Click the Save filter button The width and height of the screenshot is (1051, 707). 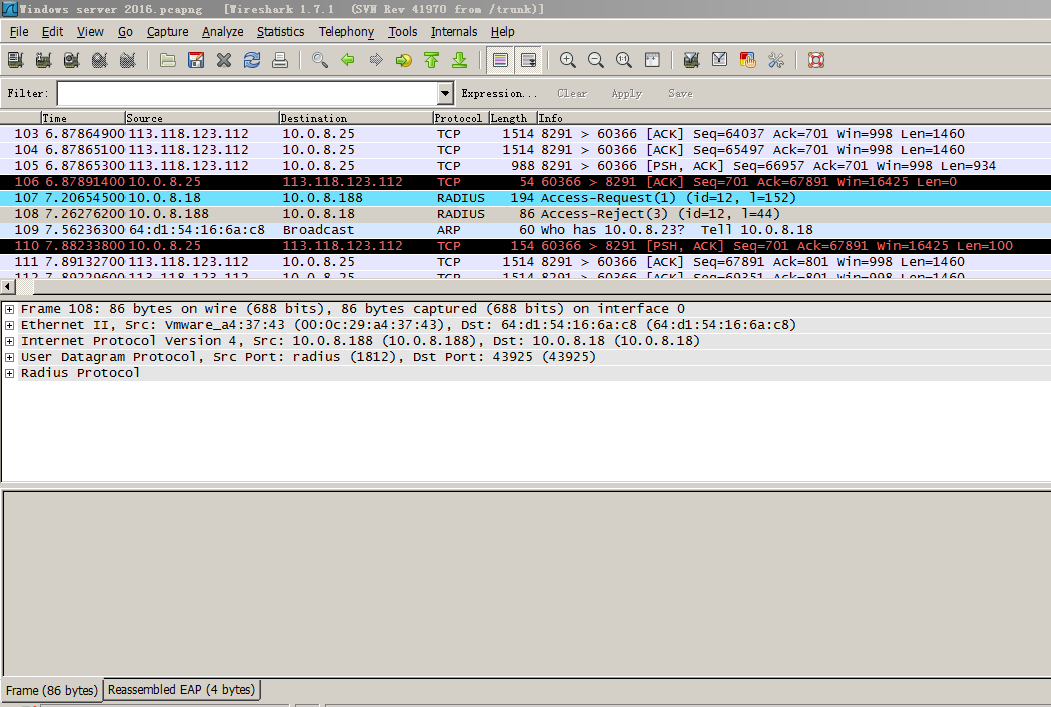(x=680, y=93)
